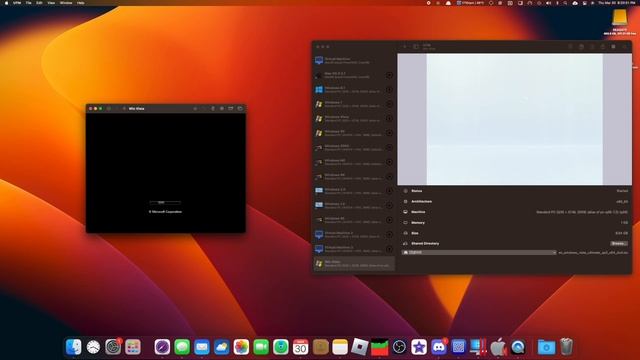Stop the VM with the square stop icon
This screenshot has width=640, height=360.
(613, 47)
